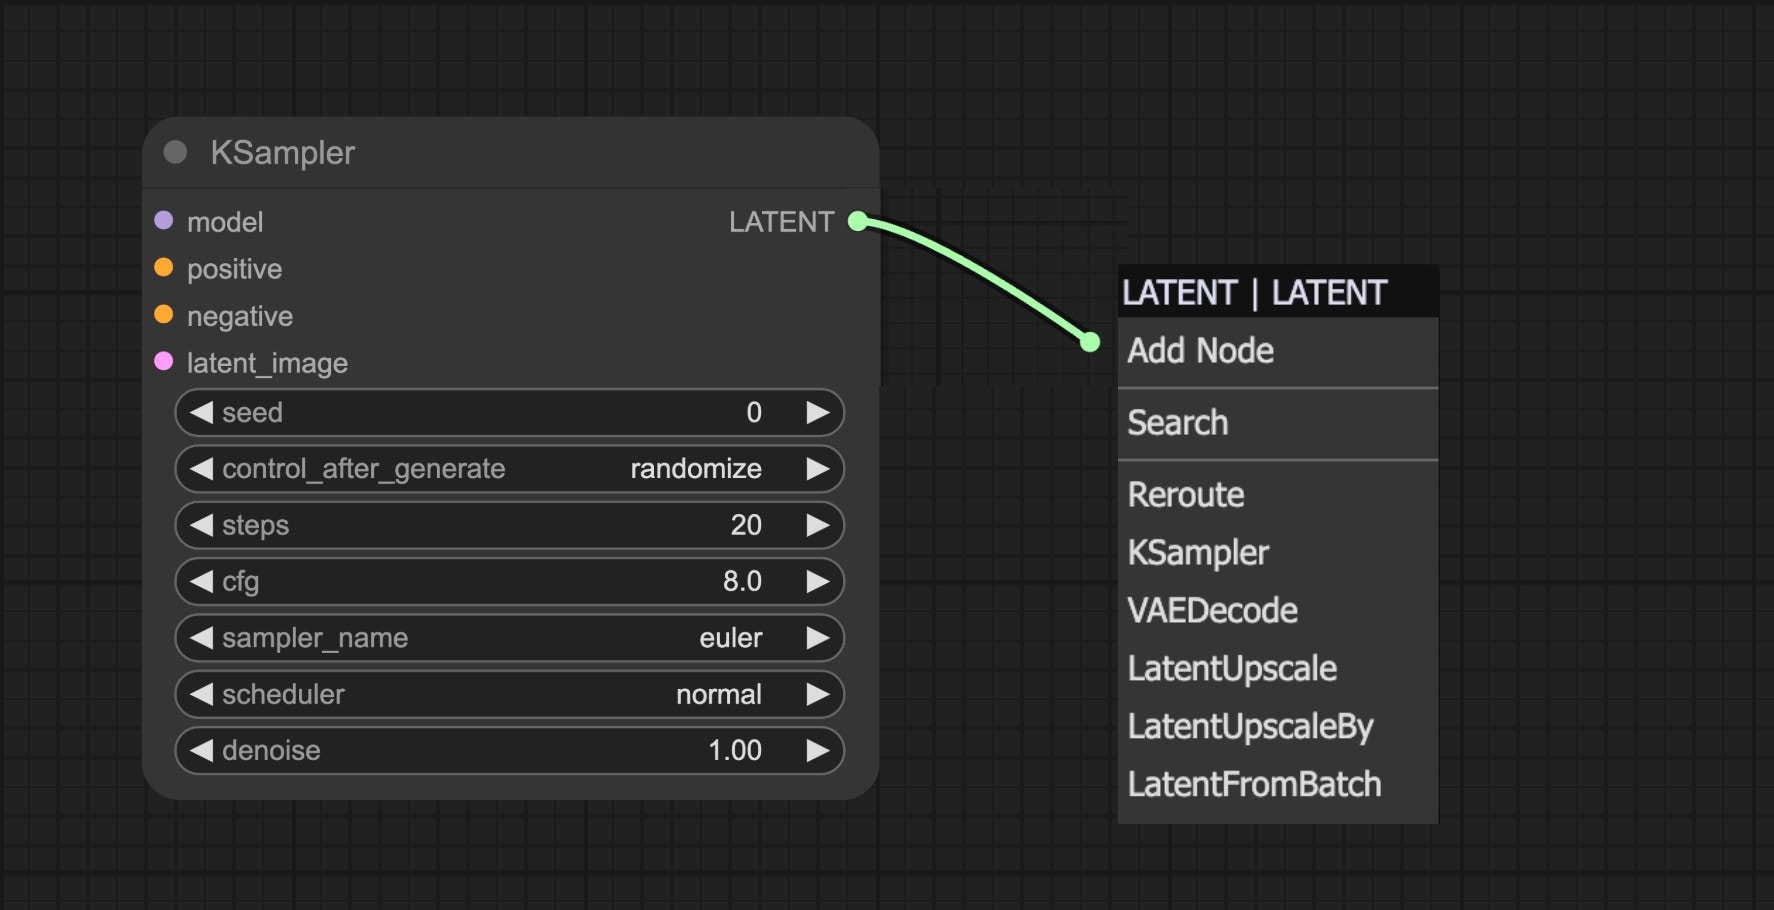Image resolution: width=1774 pixels, height=910 pixels.
Task: Click the orange positive input socket
Action: [164, 268]
